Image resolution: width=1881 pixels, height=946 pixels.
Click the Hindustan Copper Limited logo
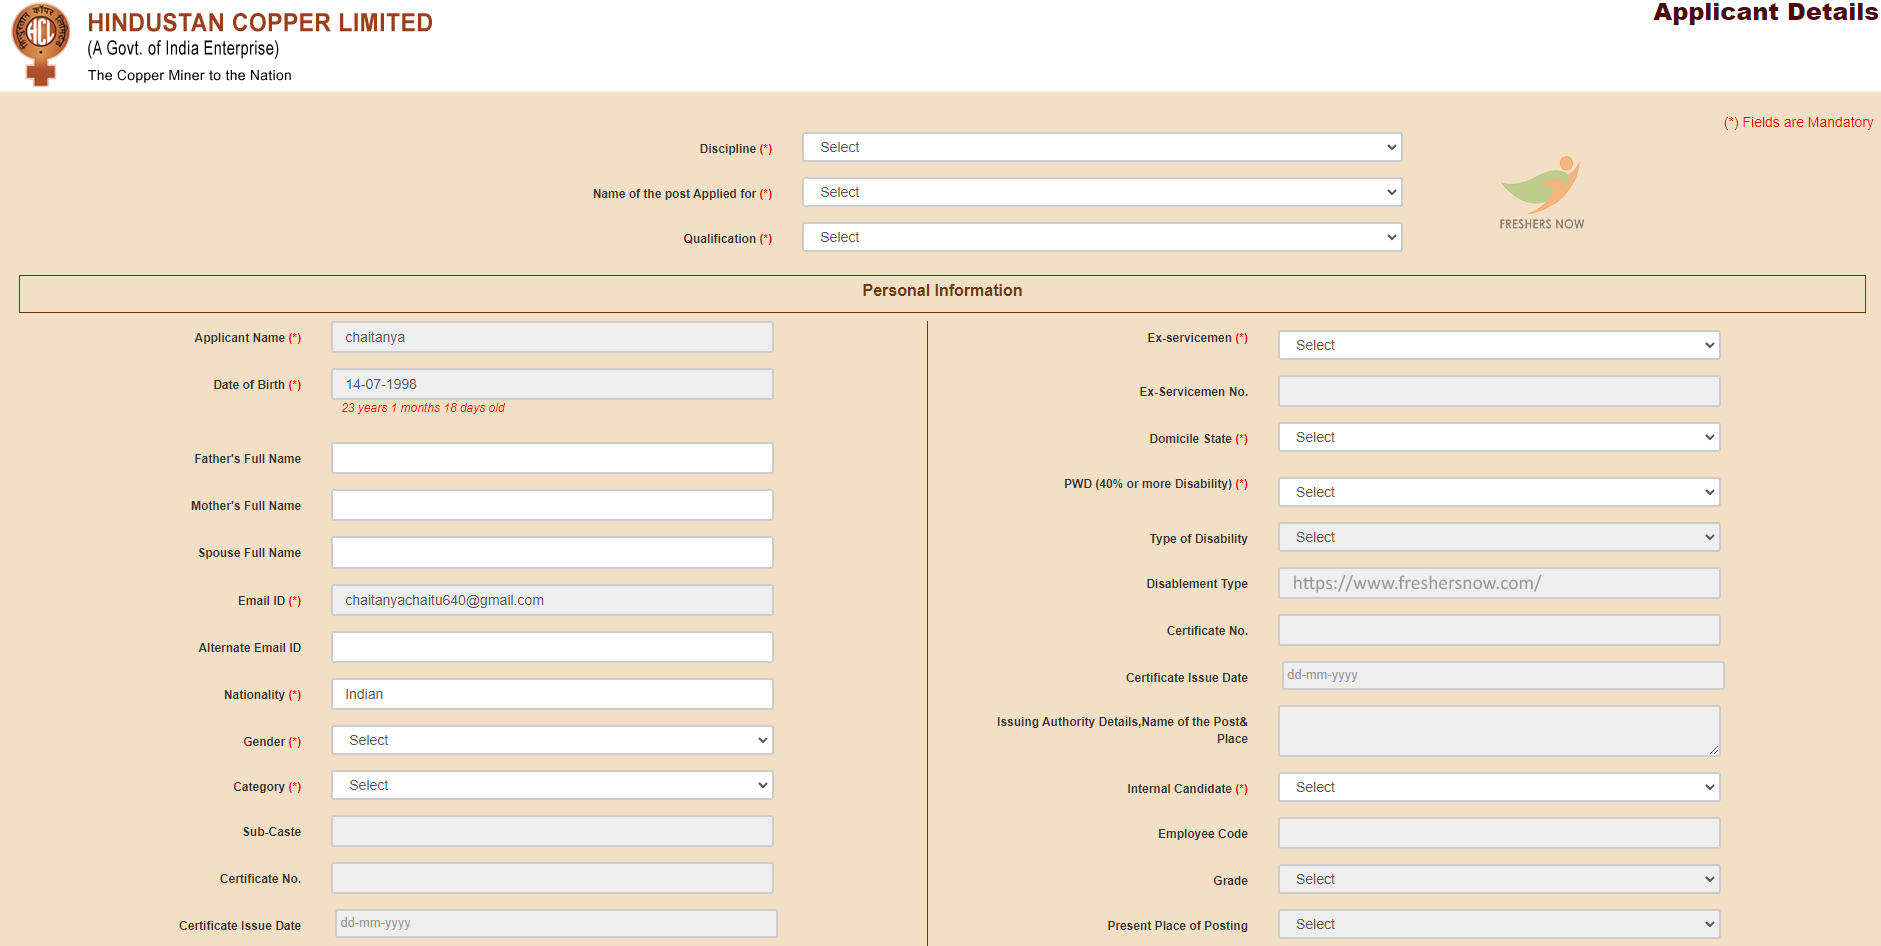[41, 45]
